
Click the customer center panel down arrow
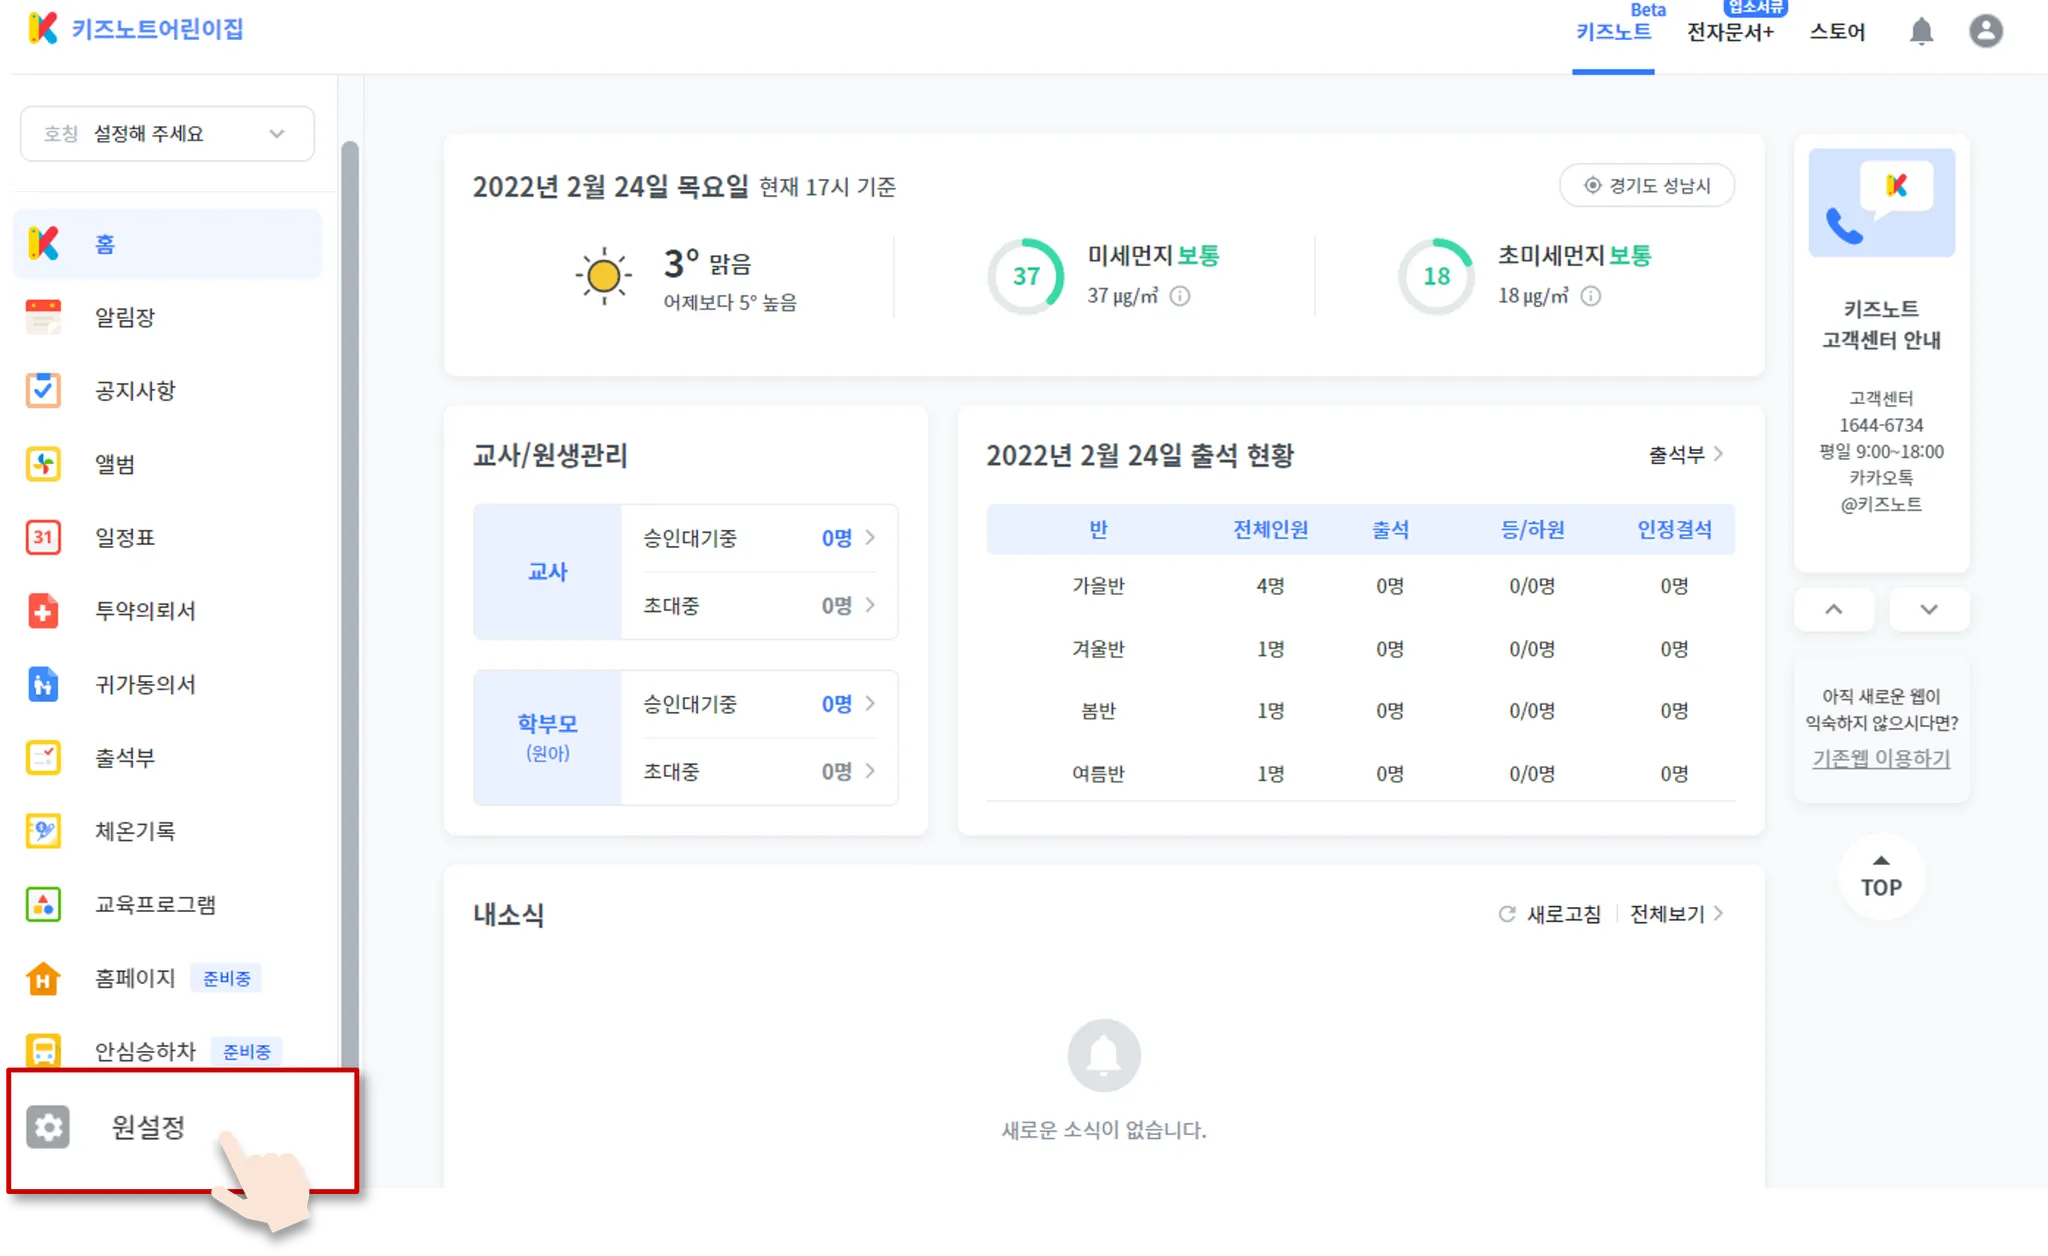click(1928, 609)
